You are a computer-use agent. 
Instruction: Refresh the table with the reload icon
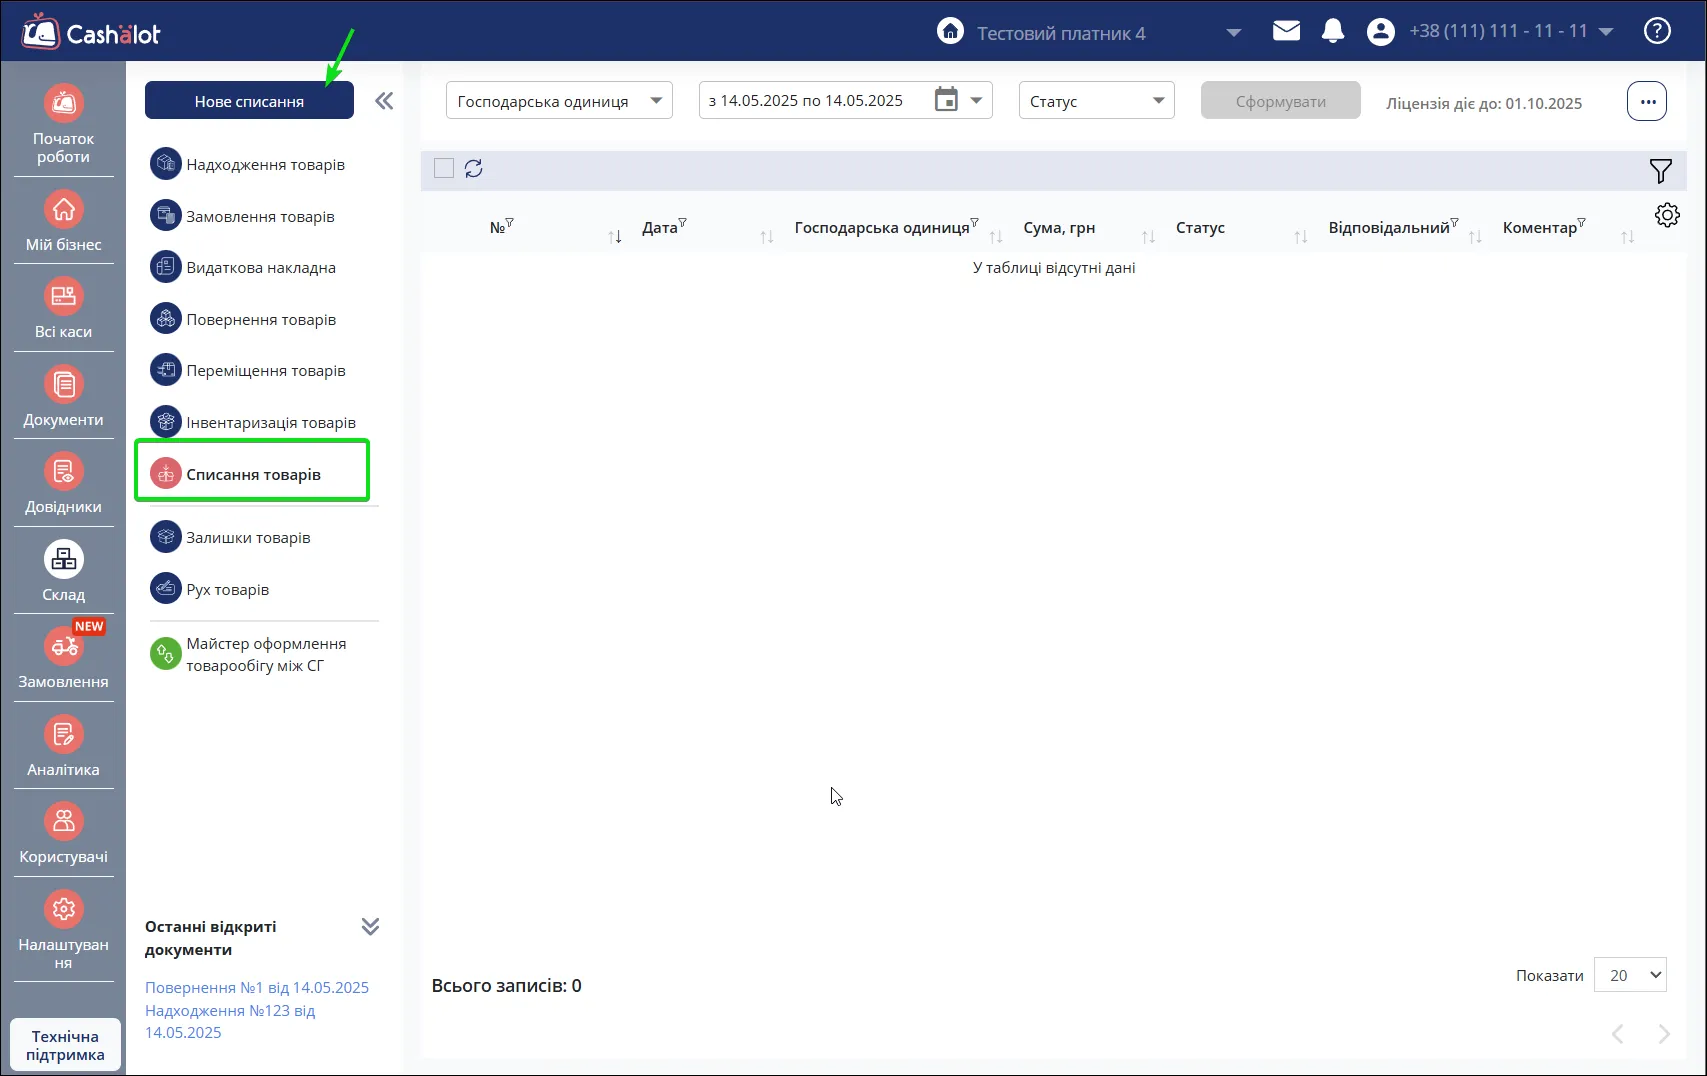[474, 169]
